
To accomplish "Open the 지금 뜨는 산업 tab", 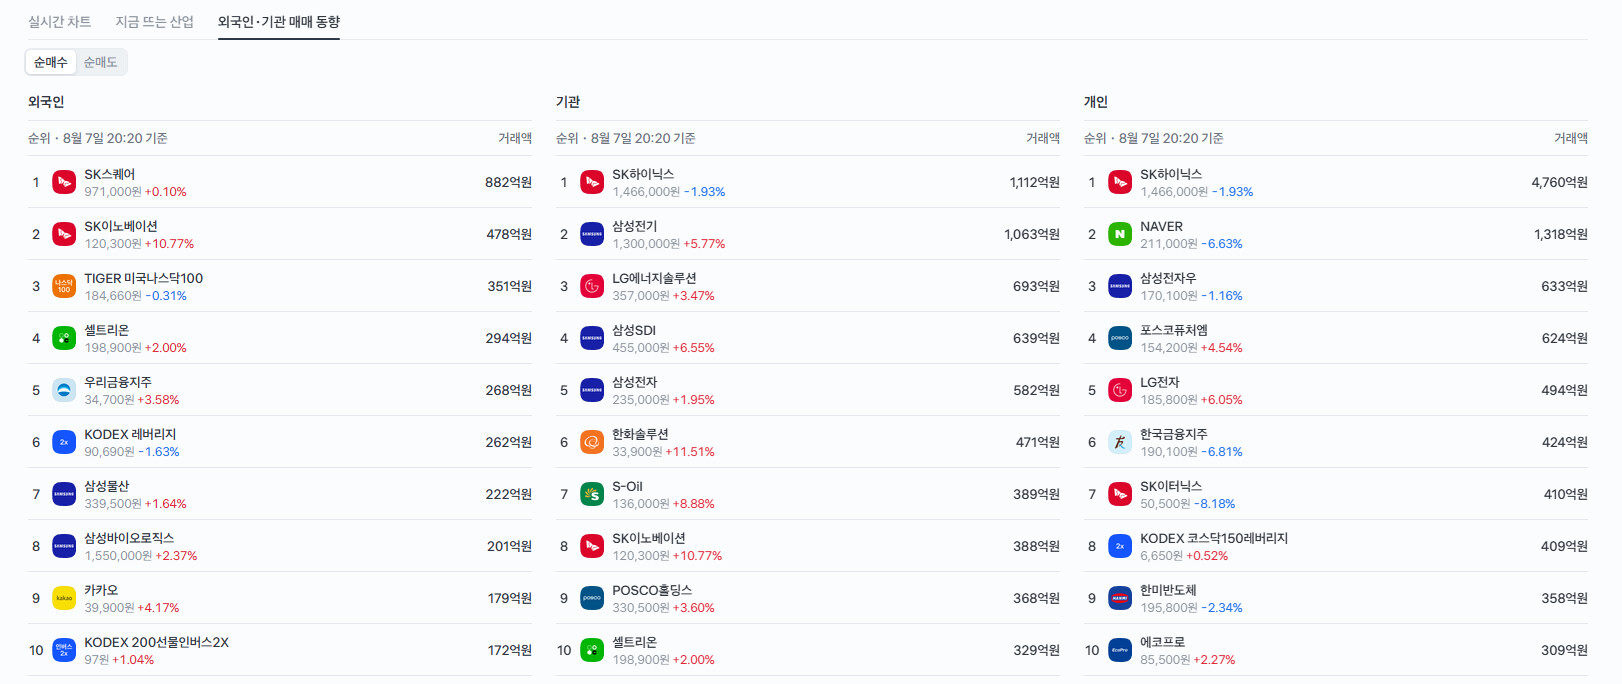I will (x=155, y=21).
